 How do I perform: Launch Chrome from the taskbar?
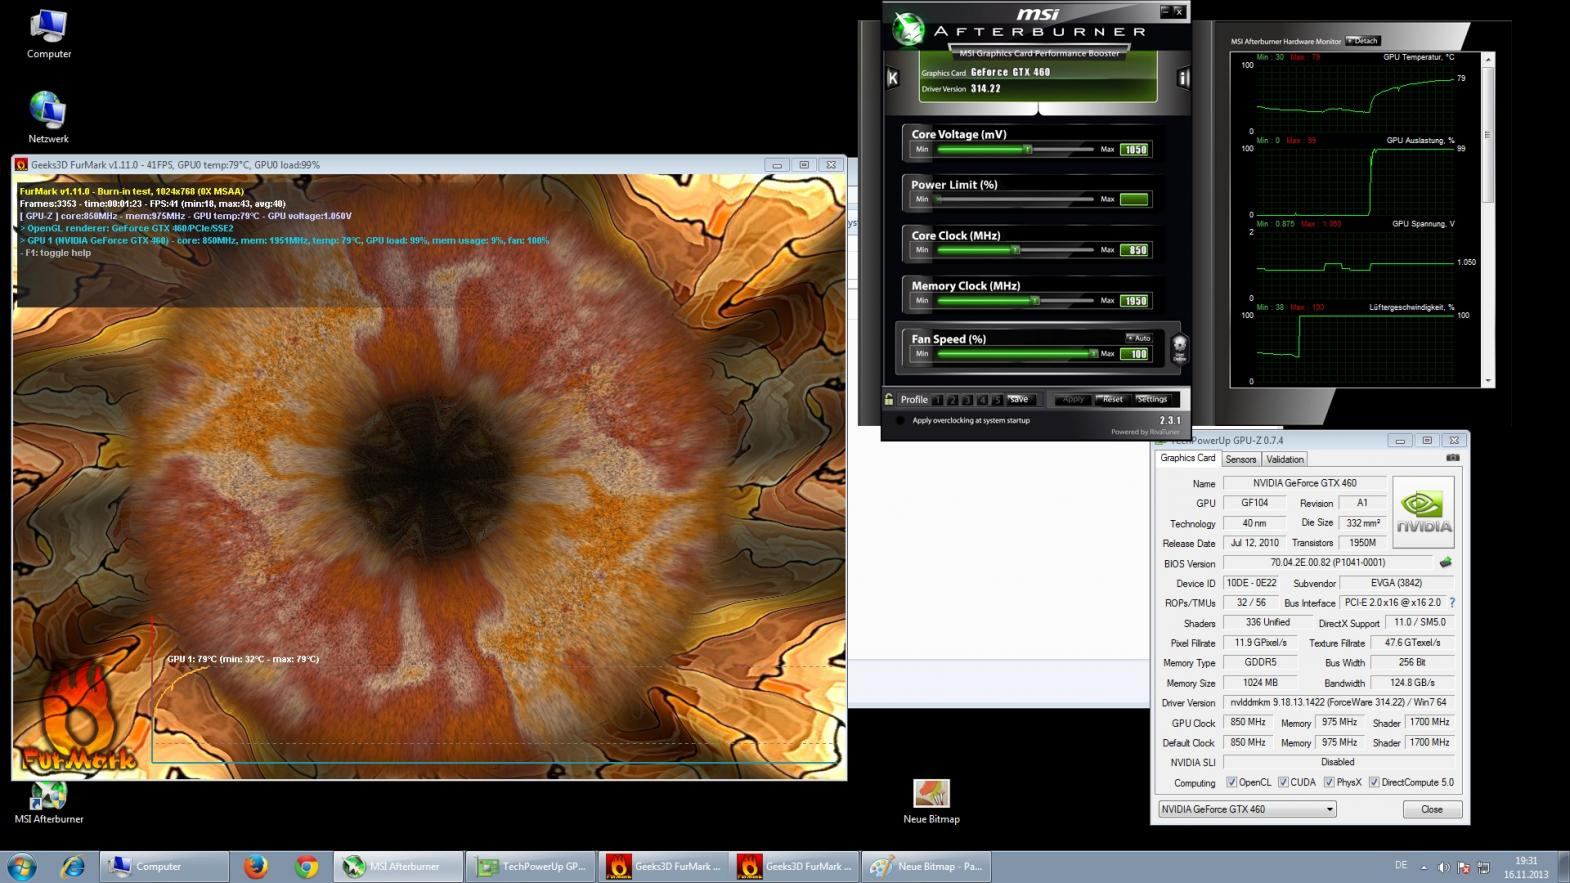306,867
